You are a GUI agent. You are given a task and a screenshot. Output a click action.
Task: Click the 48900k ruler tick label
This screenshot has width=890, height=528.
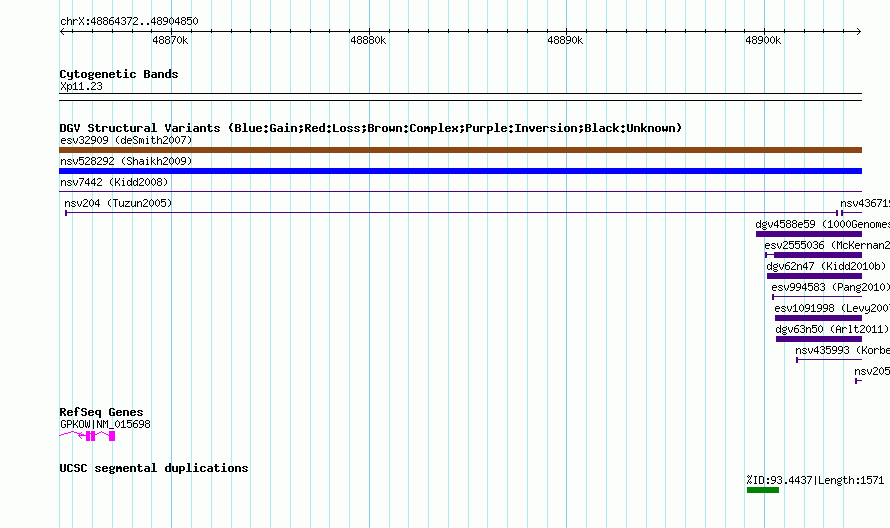[x=763, y=40]
